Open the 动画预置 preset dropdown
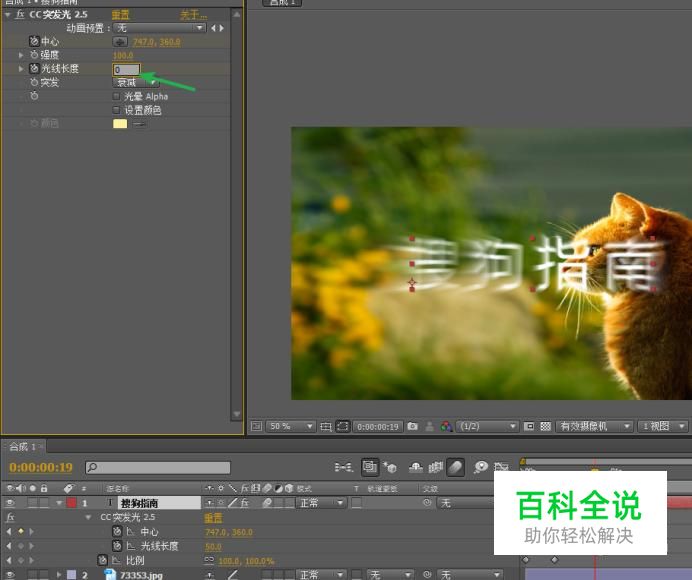Image resolution: width=692 pixels, height=580 pixels. click(x=159, y=28)
